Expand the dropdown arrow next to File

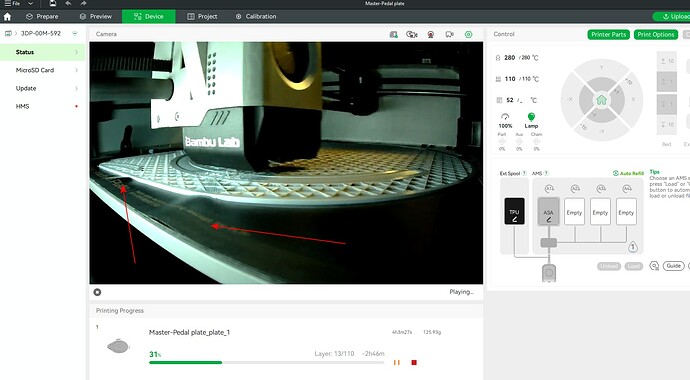tap(30, 3)
